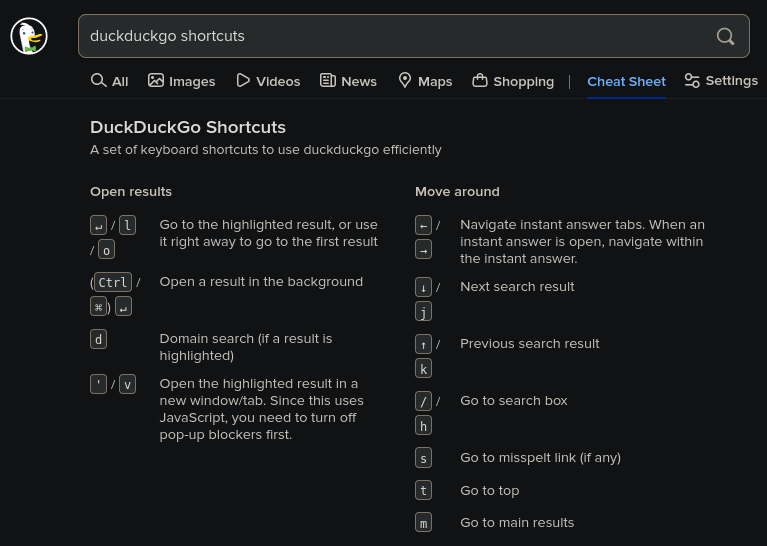The width and height of the screenshot is (767, 546).
Task: Click the 'Previous search result' text
Action: tap(530, 344)
